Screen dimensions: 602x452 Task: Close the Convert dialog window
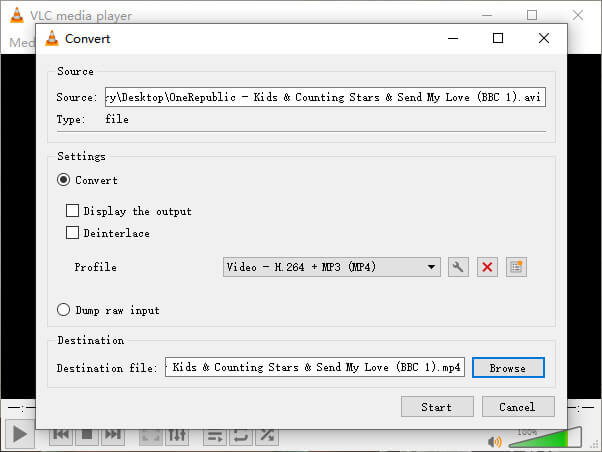544,38
